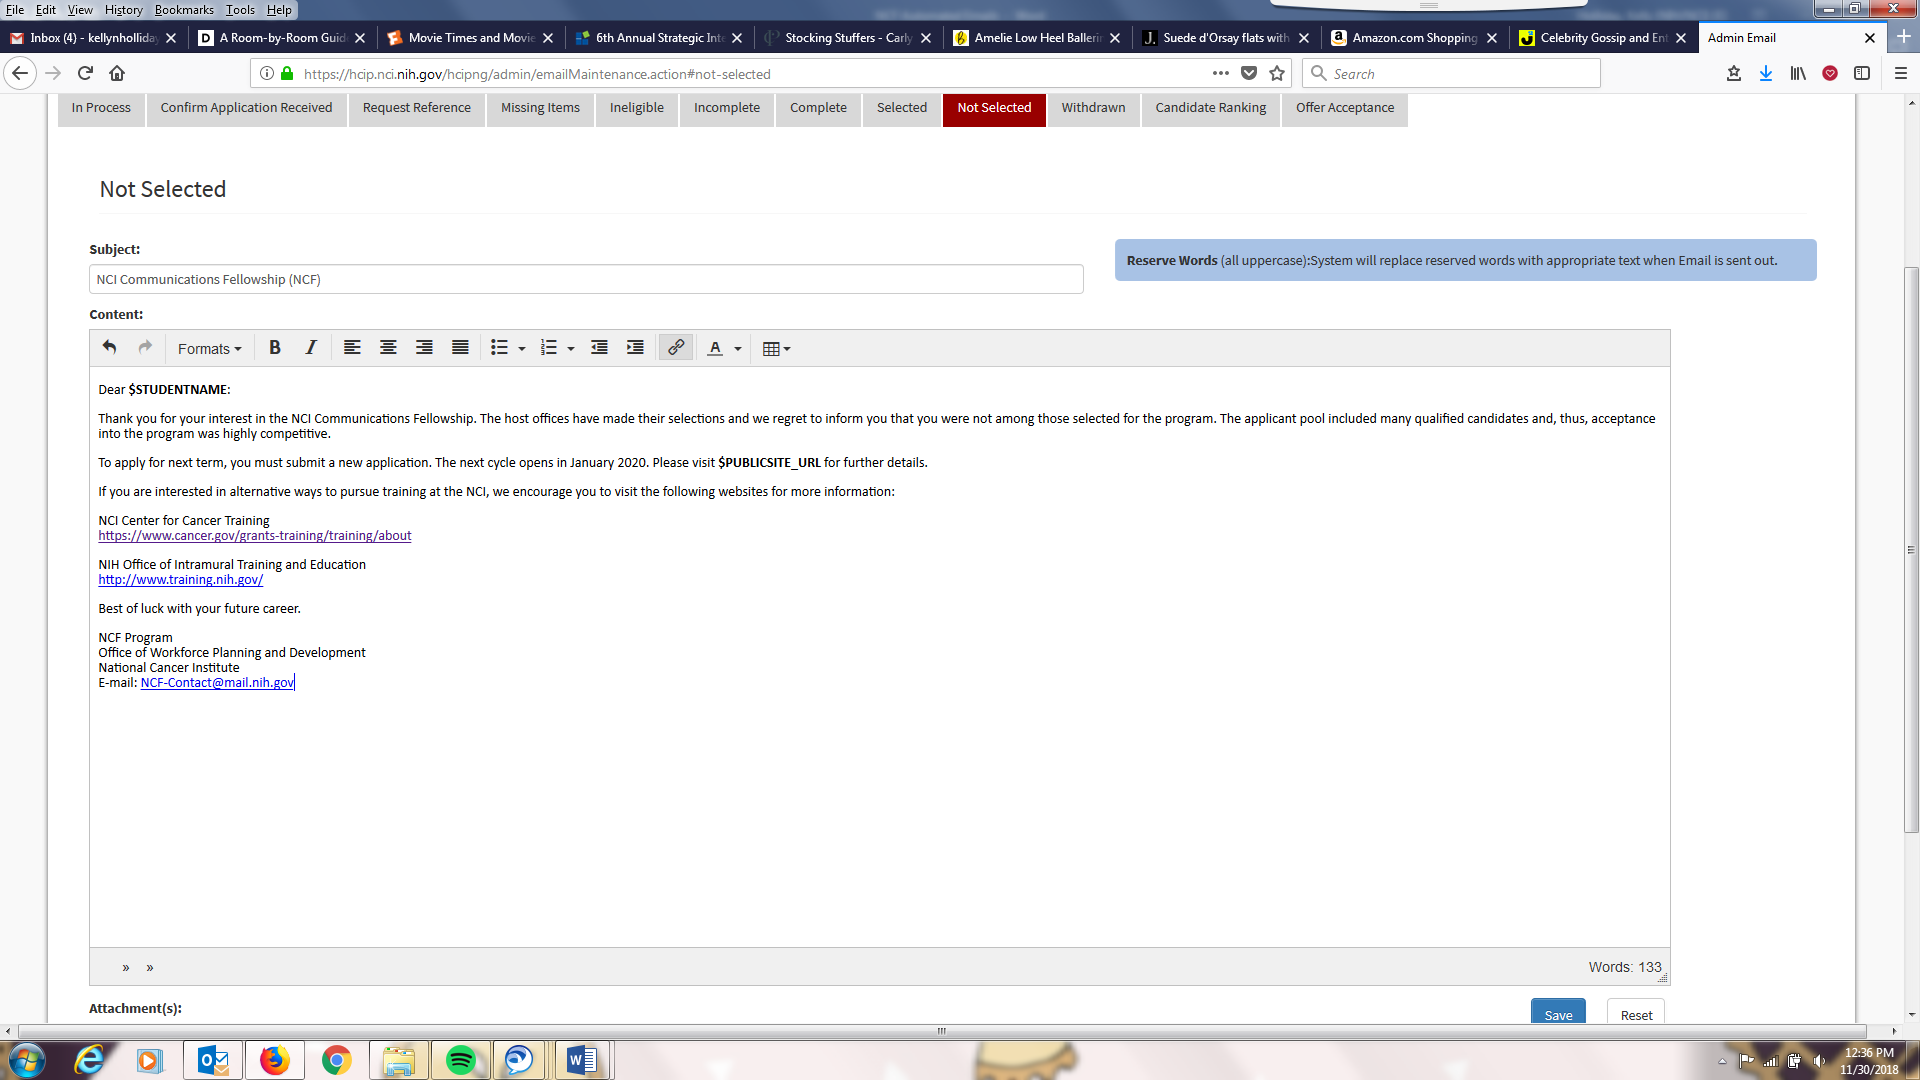Switch to the Withdrawn tab

click(1093, 108)
